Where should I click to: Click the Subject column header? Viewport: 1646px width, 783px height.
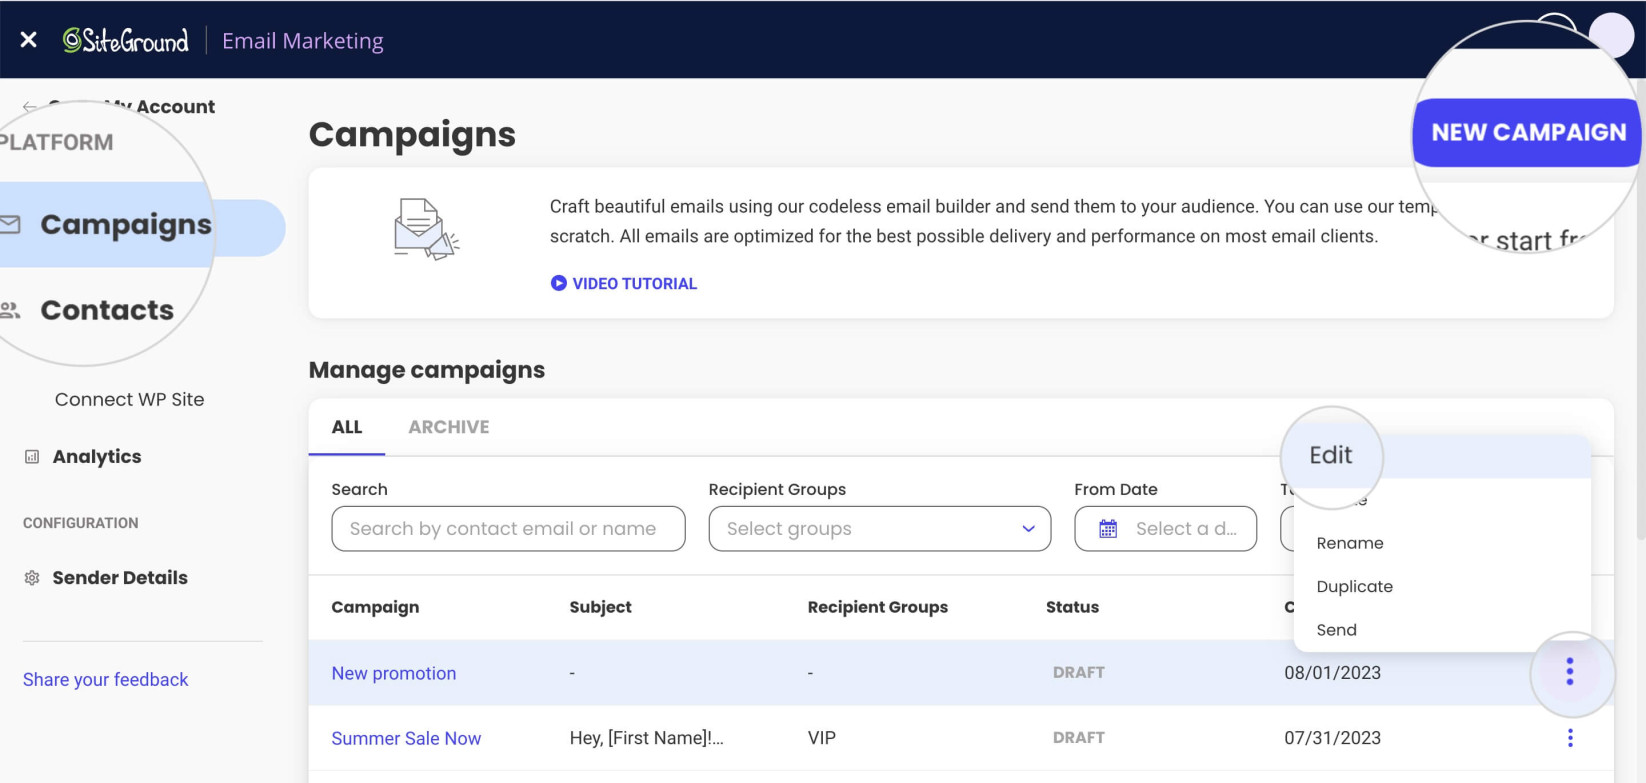[x=601, y=607]
